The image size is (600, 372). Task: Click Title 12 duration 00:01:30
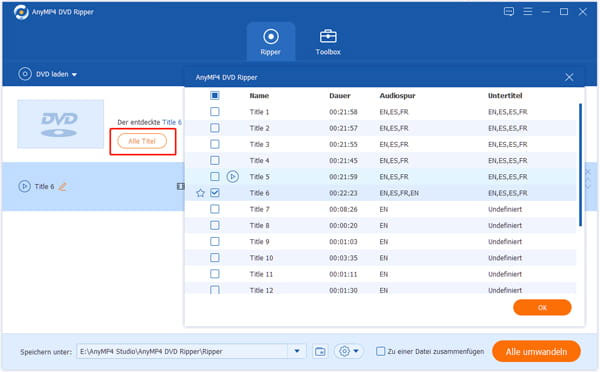click(343, 290)
